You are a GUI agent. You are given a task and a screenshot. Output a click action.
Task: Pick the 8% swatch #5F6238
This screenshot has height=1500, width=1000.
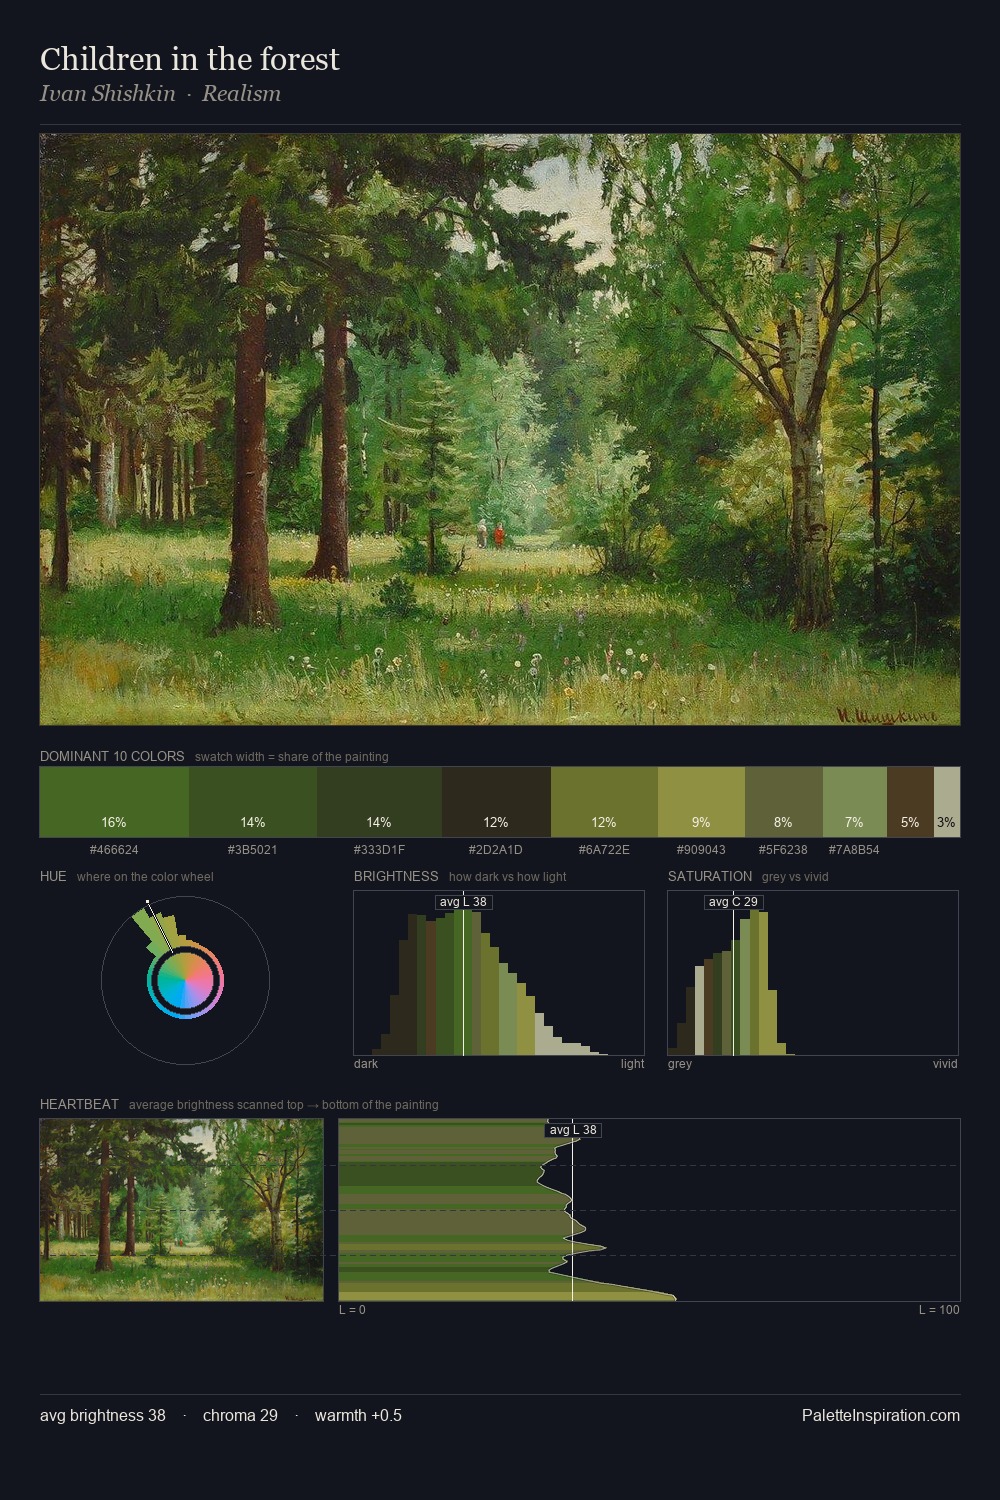784,802
